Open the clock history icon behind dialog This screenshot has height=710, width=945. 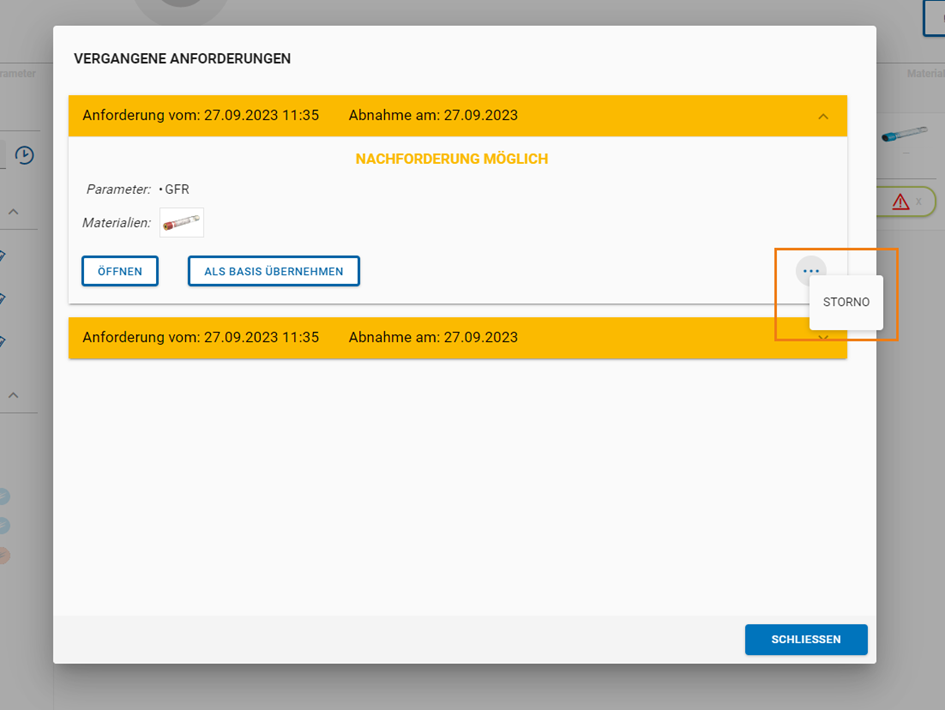pyautogui.click(x=24, y=155)
